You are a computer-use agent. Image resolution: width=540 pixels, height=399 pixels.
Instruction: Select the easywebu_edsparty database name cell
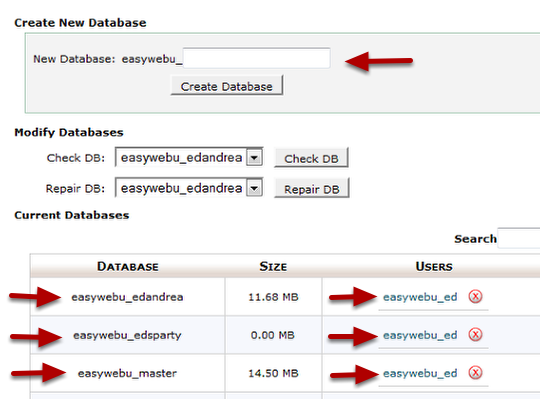point(127,335)
